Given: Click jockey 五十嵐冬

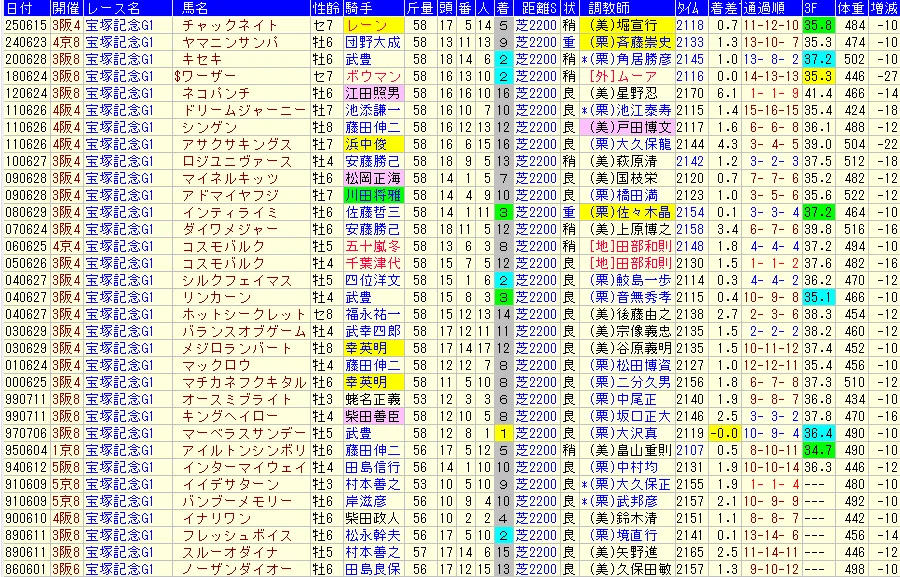Looking at the screenshot, I should pos(373,246).
